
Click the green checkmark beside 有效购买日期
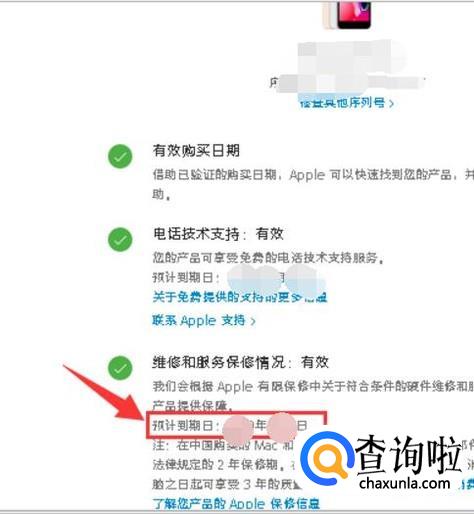coord(120,156)
